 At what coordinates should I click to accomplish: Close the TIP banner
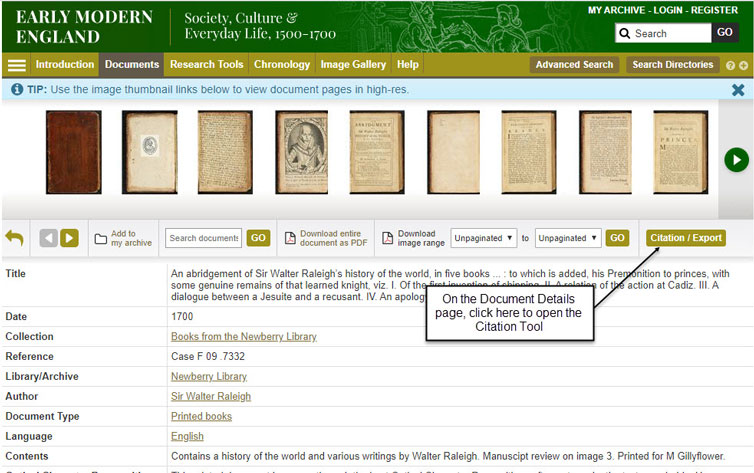click(x=738, y=90)
